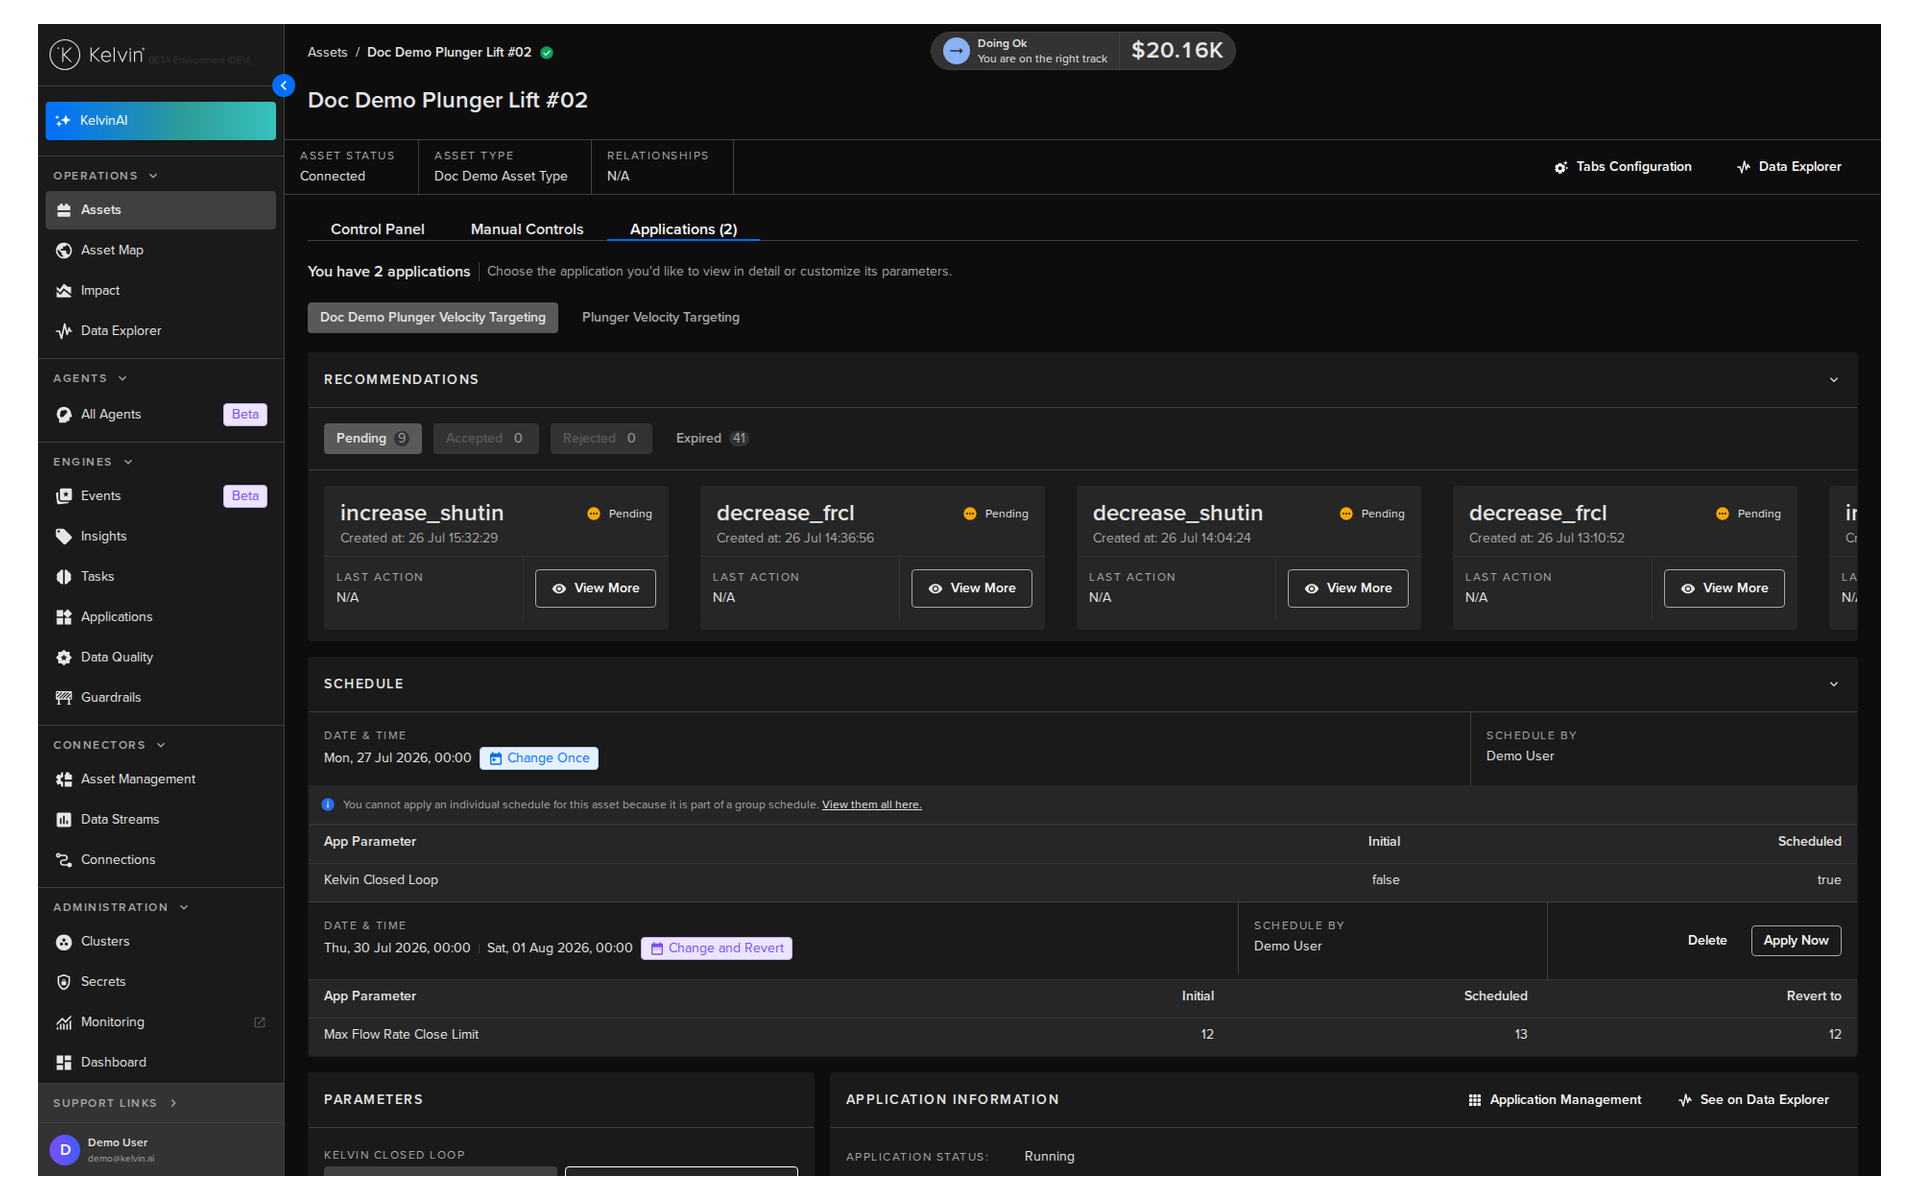This screenshot has width=1920, height=1200.
Task: Open Tasks icon in sidebar
Action: click(64, 577)
